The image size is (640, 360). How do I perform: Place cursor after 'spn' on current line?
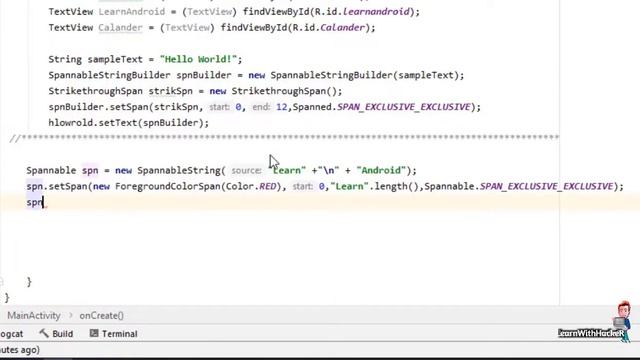(x=43, y=202)
